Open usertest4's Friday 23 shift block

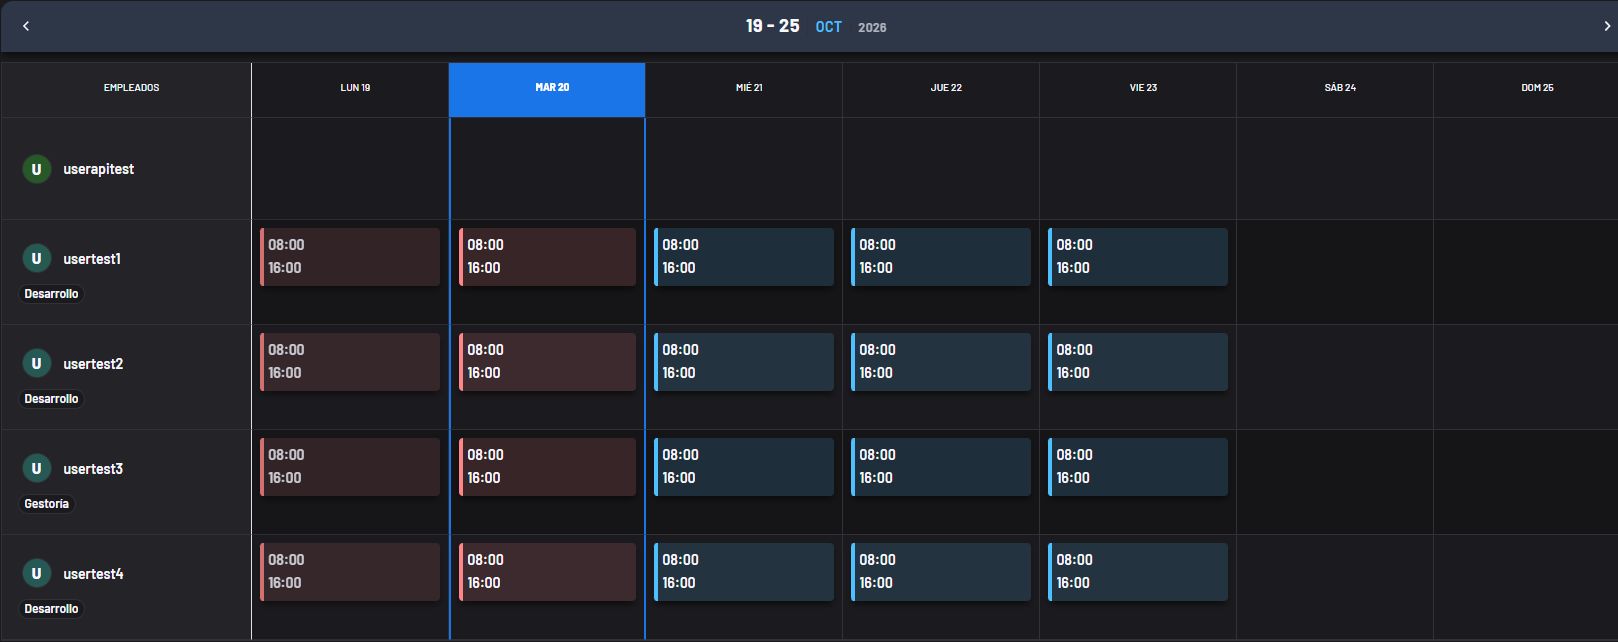pyautogui.click(x=1138, y=572)
